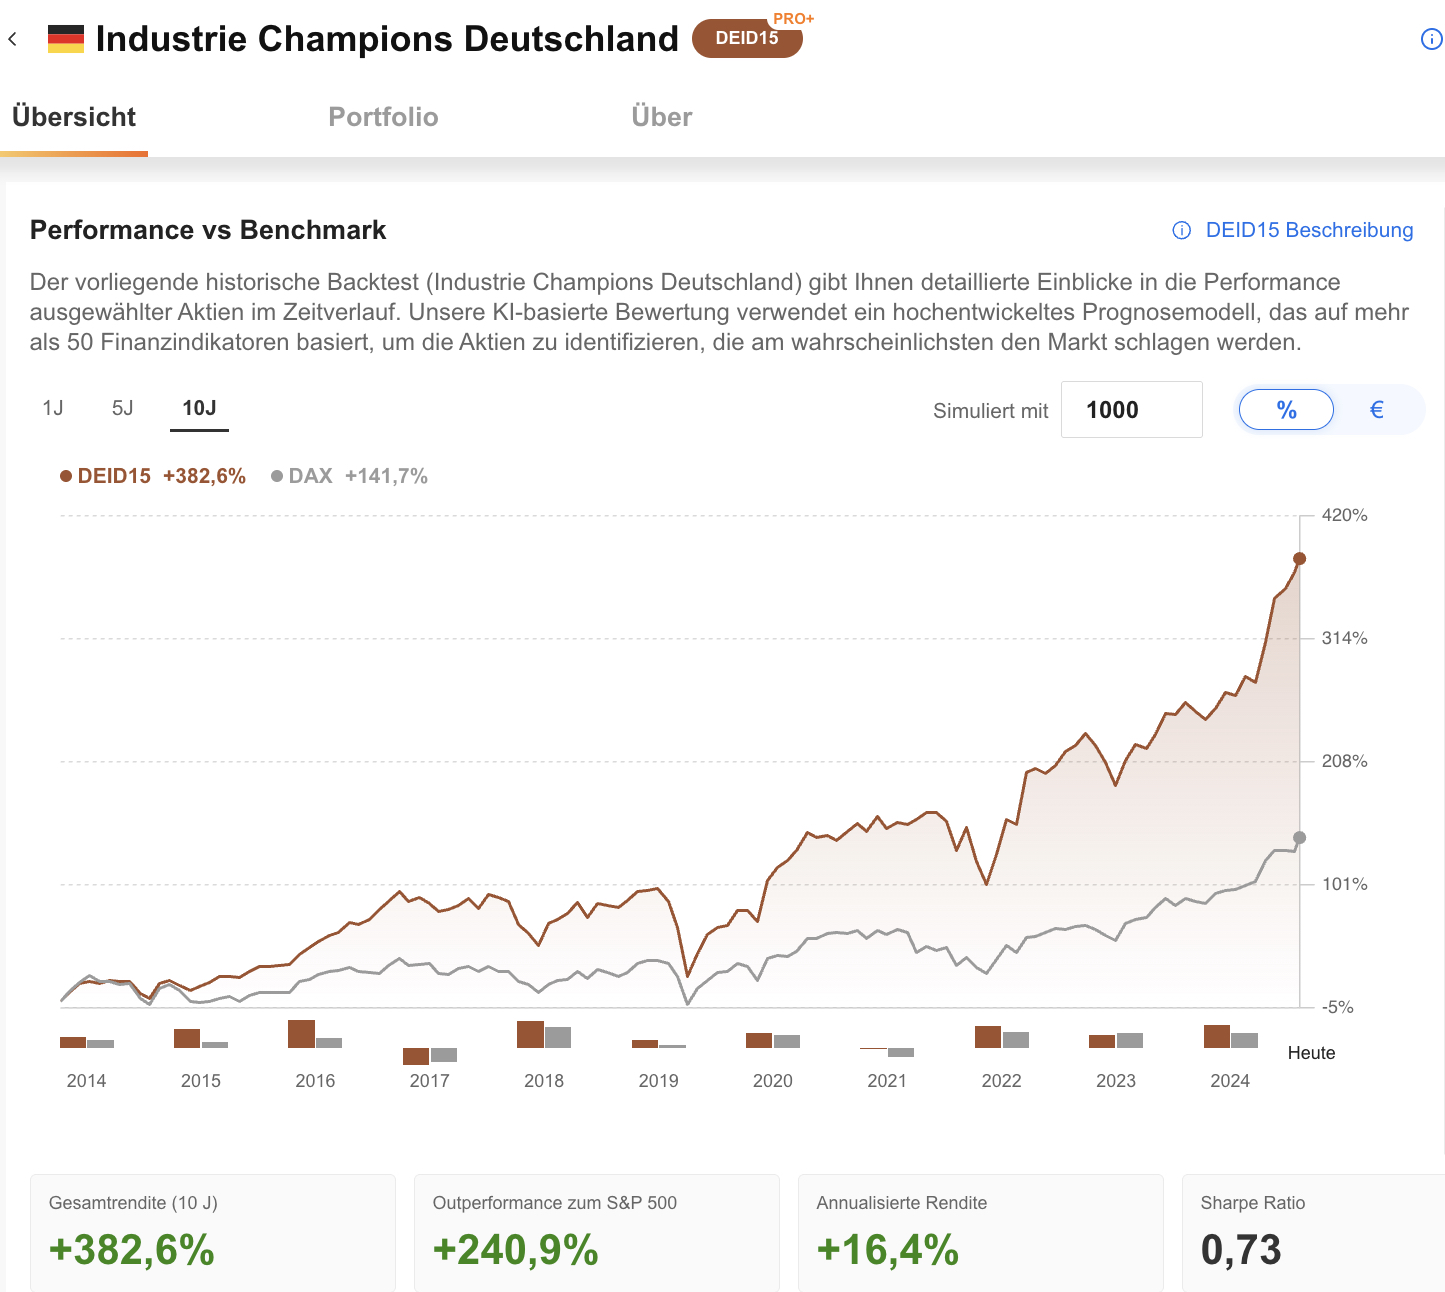
Task: Click the Performance vs Benchmark heading
Action: (208, 230)
